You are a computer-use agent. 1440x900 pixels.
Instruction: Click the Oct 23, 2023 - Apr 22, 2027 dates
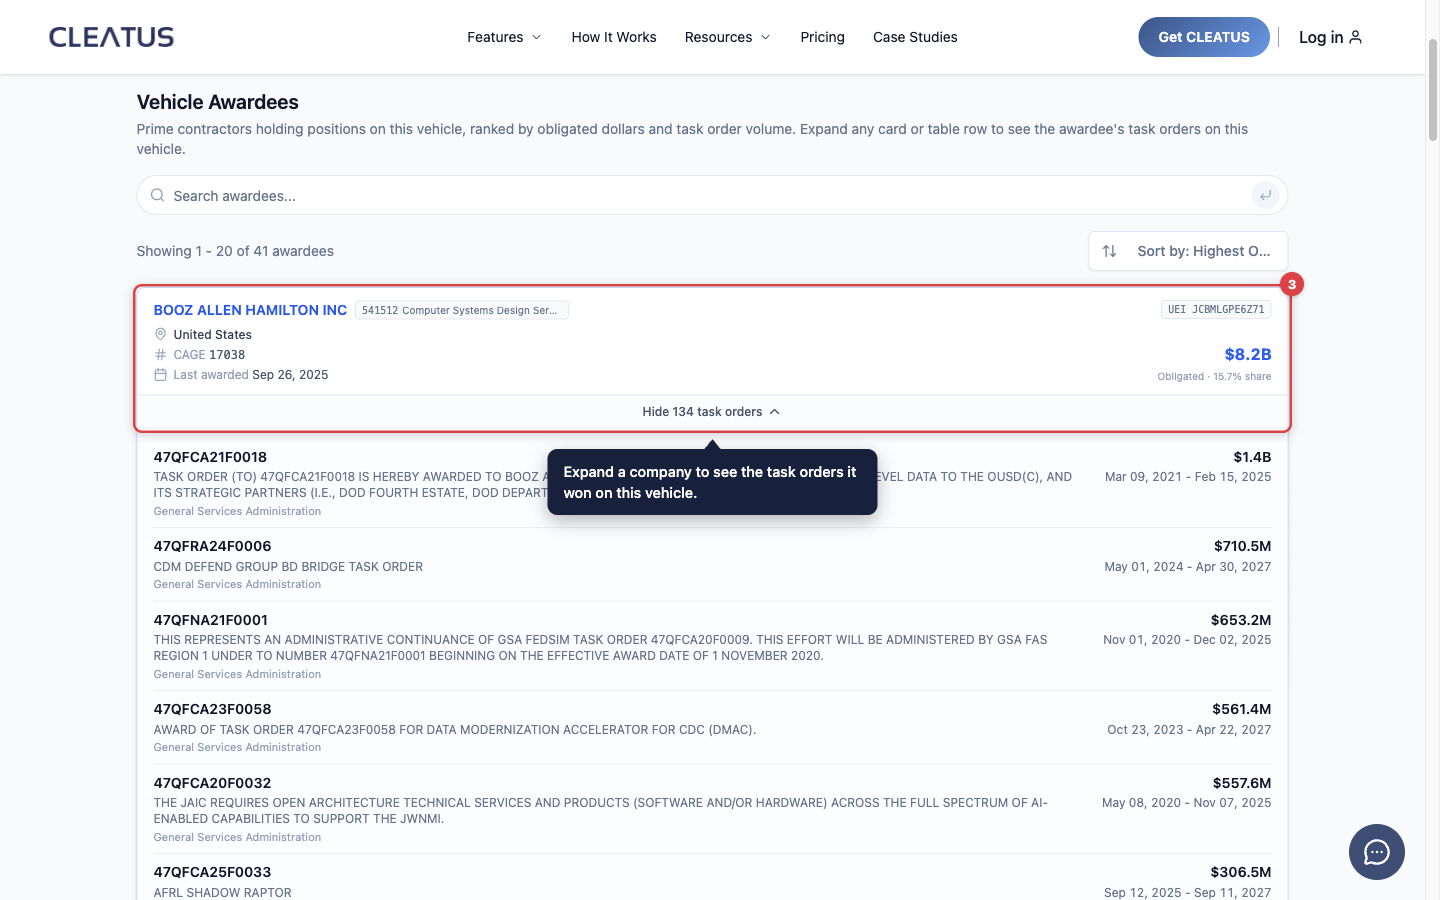[x=1189, y=730]
